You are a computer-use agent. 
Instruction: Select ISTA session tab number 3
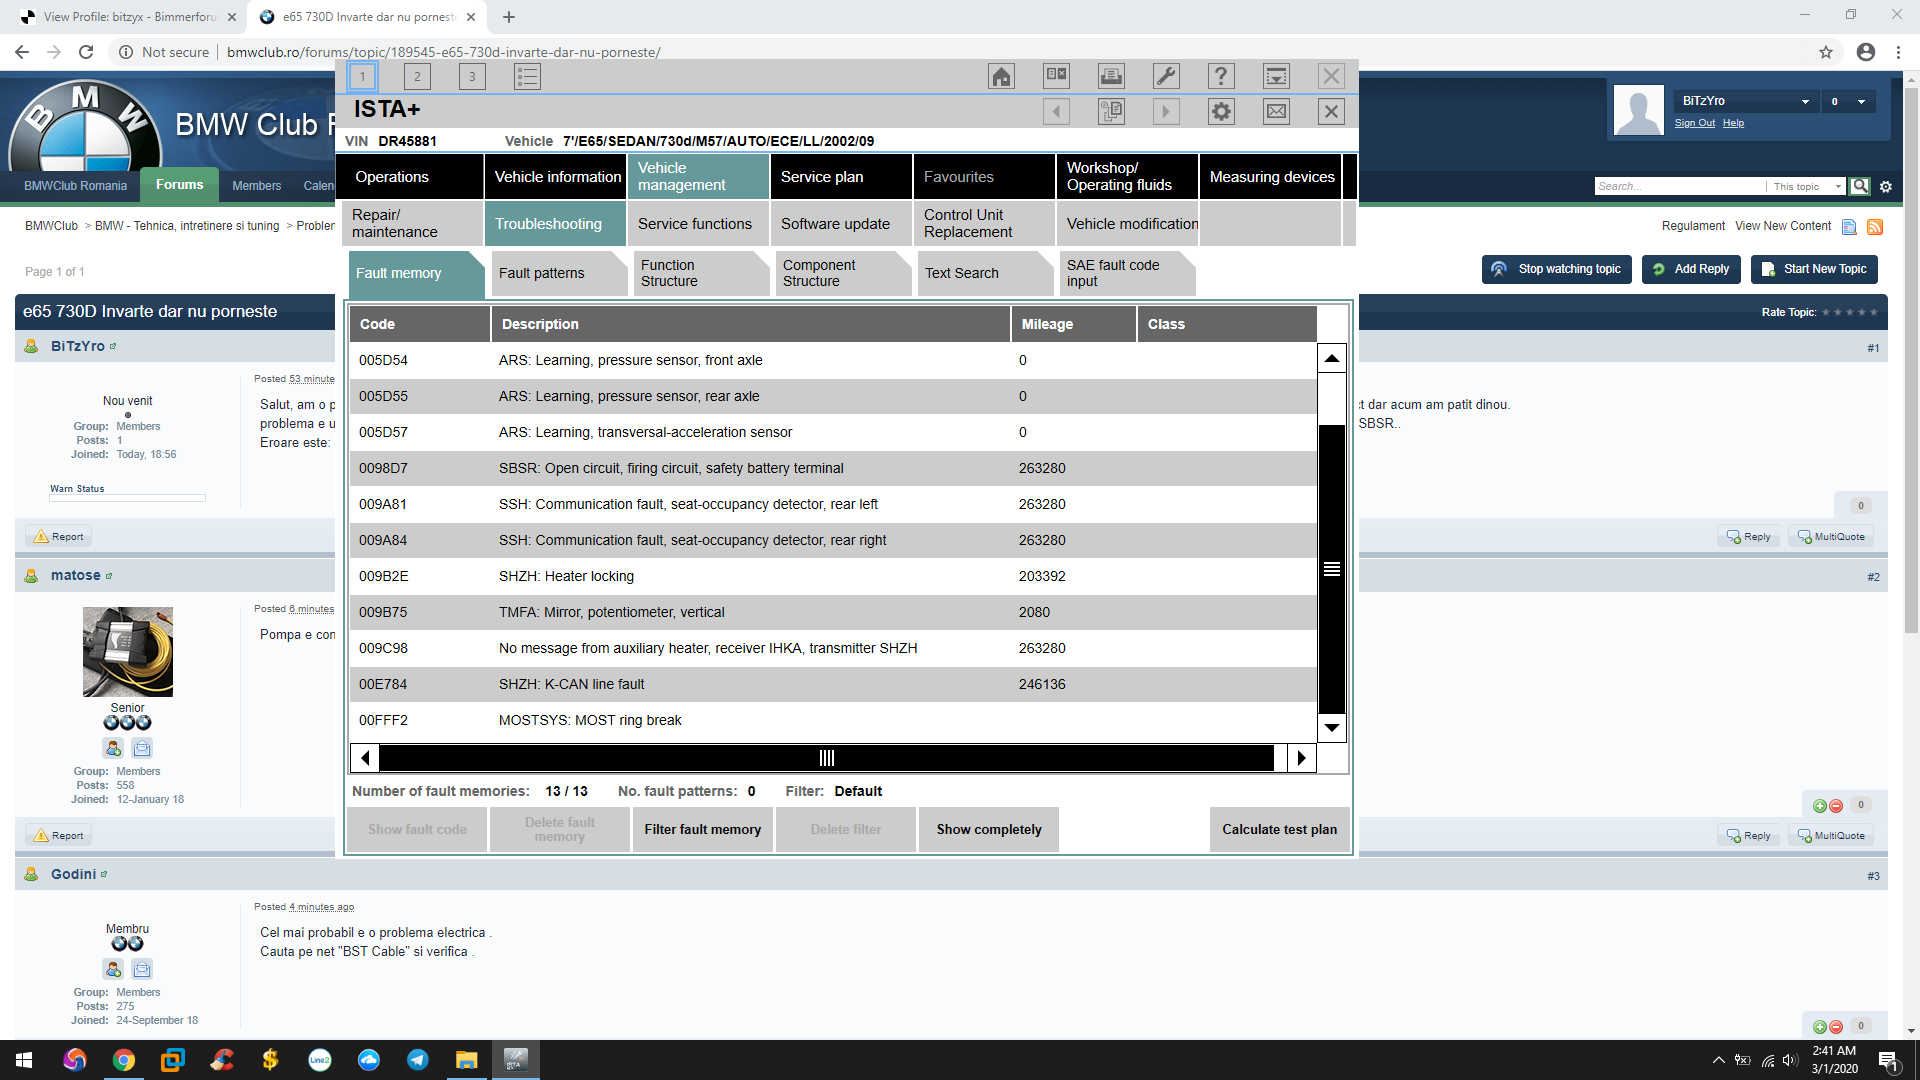tap(472, 76)
